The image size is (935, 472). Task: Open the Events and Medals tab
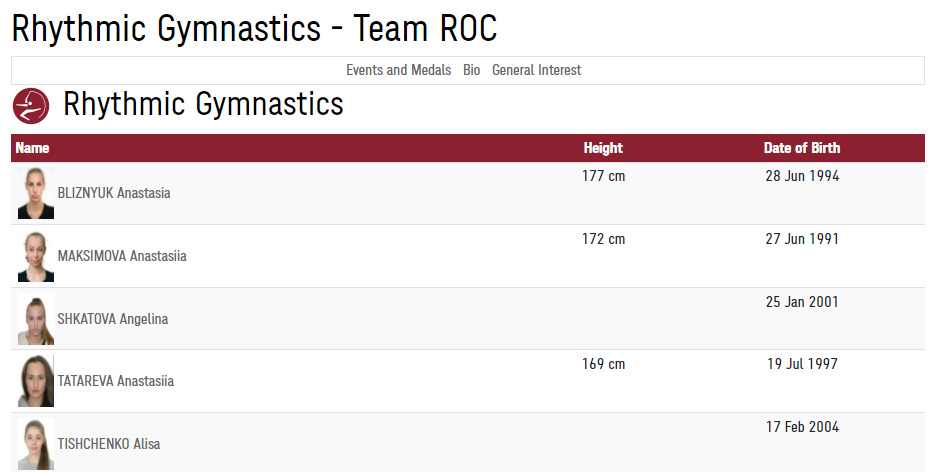click(x=398, y=70)
